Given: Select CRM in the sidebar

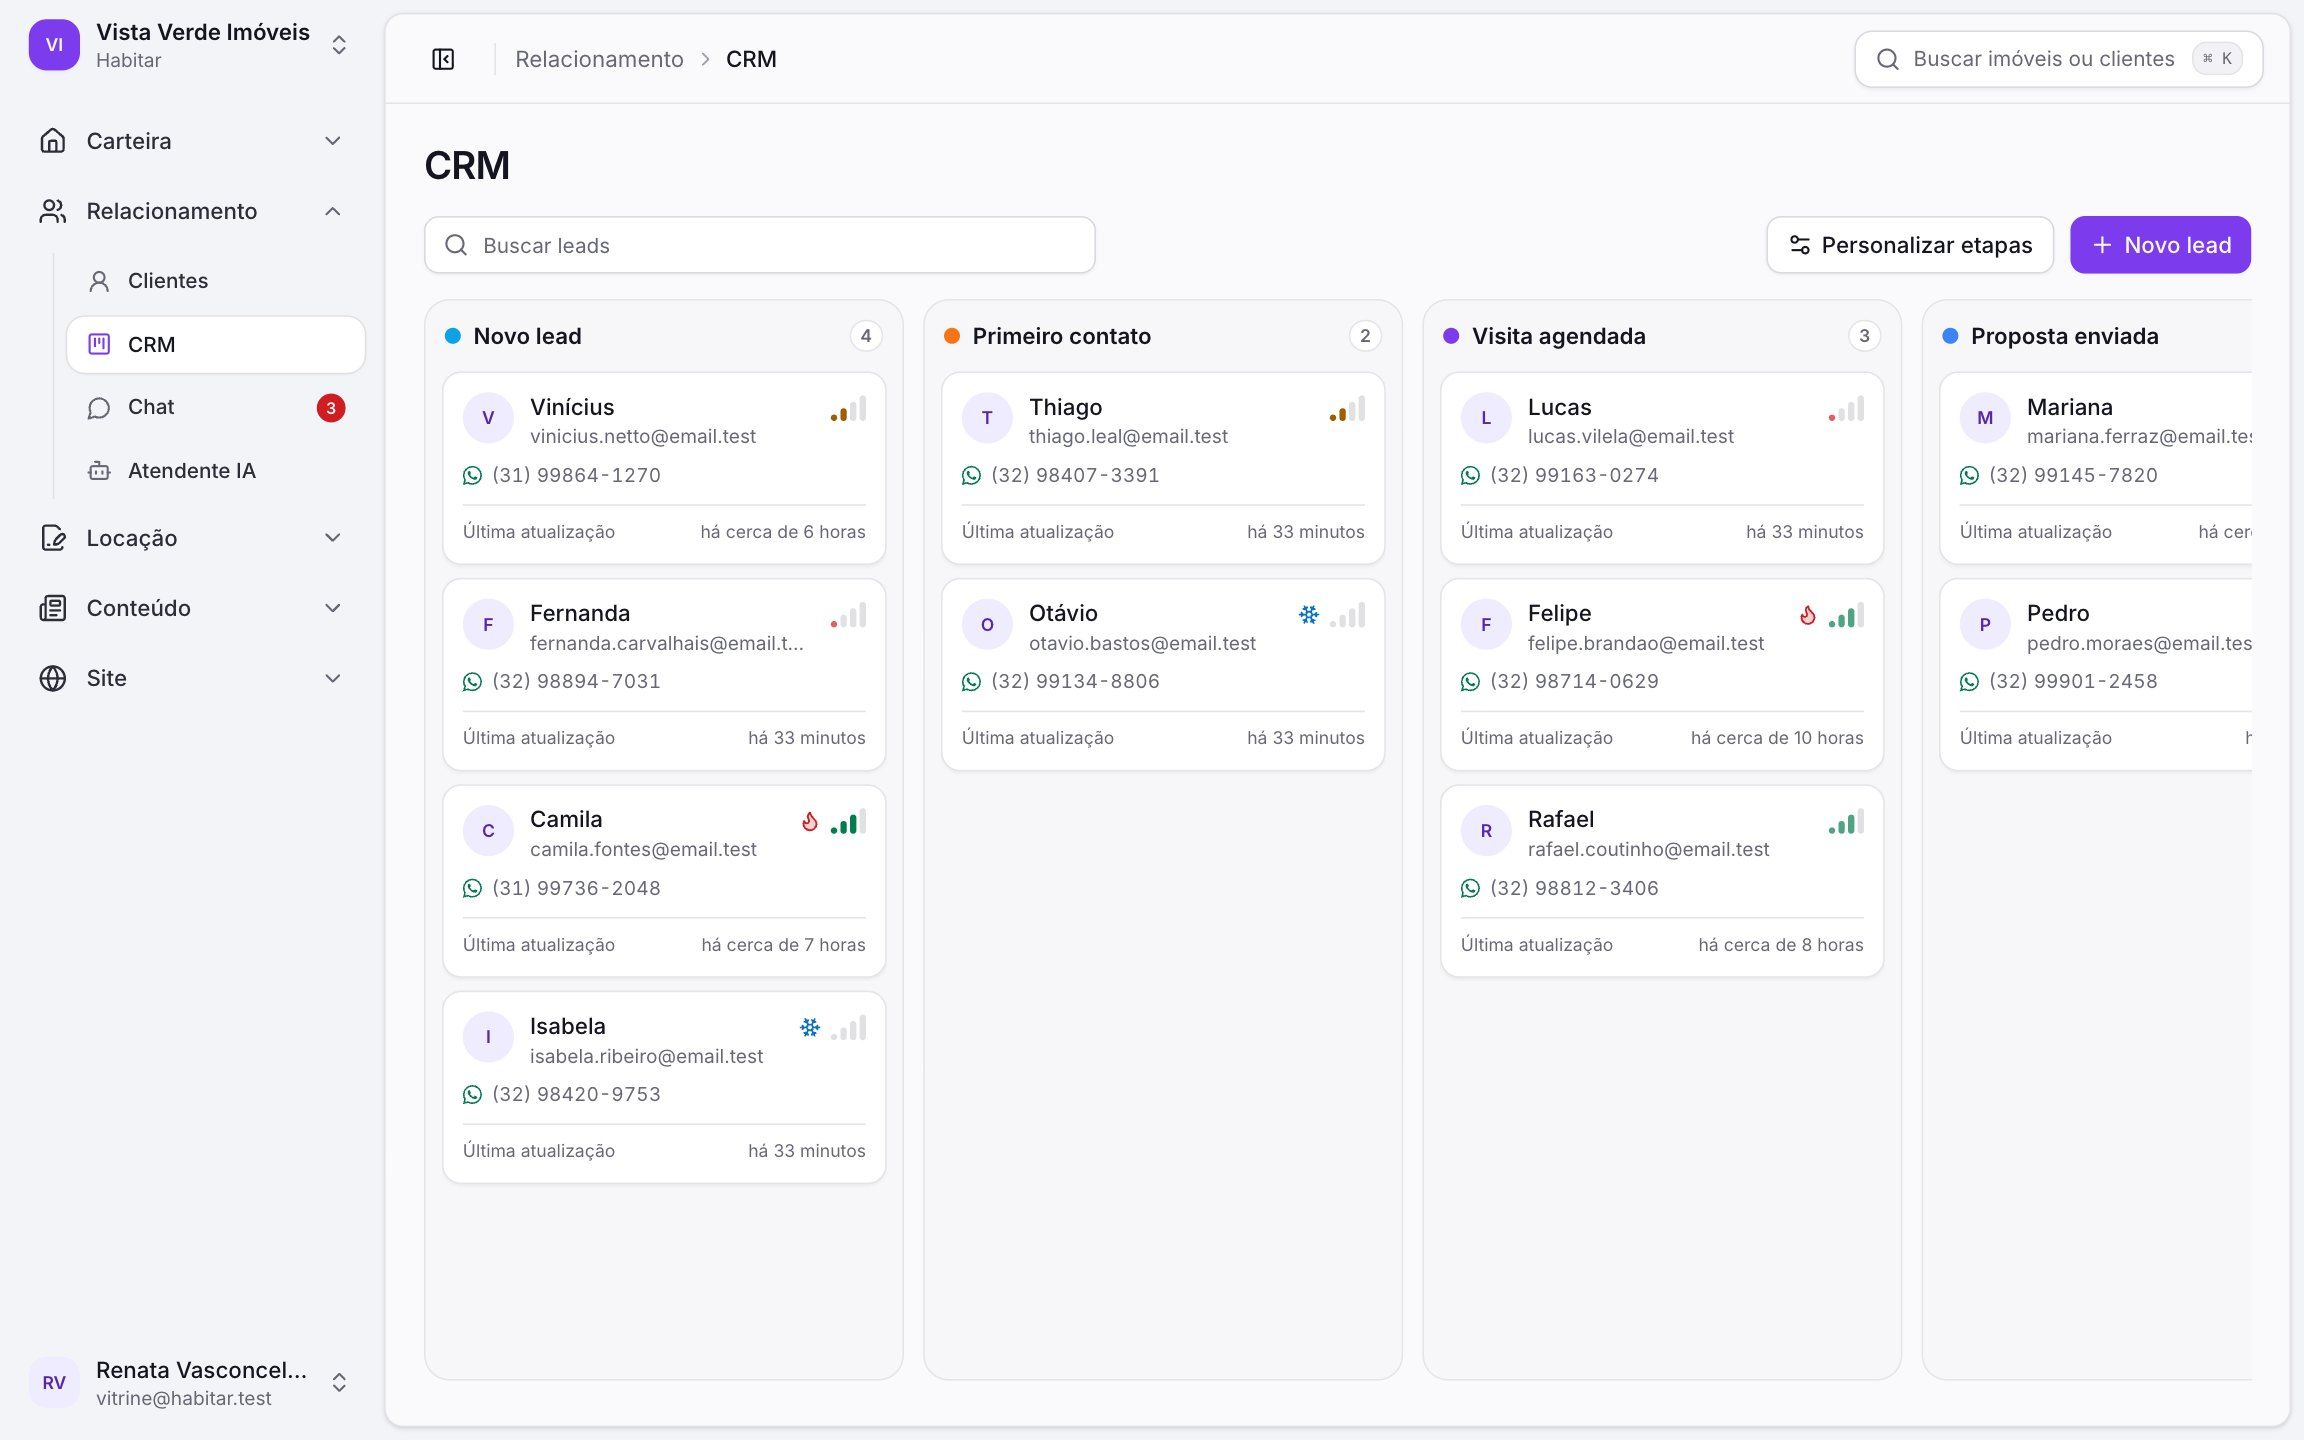Looking at the screenshot, I should (x=216, y=345).
